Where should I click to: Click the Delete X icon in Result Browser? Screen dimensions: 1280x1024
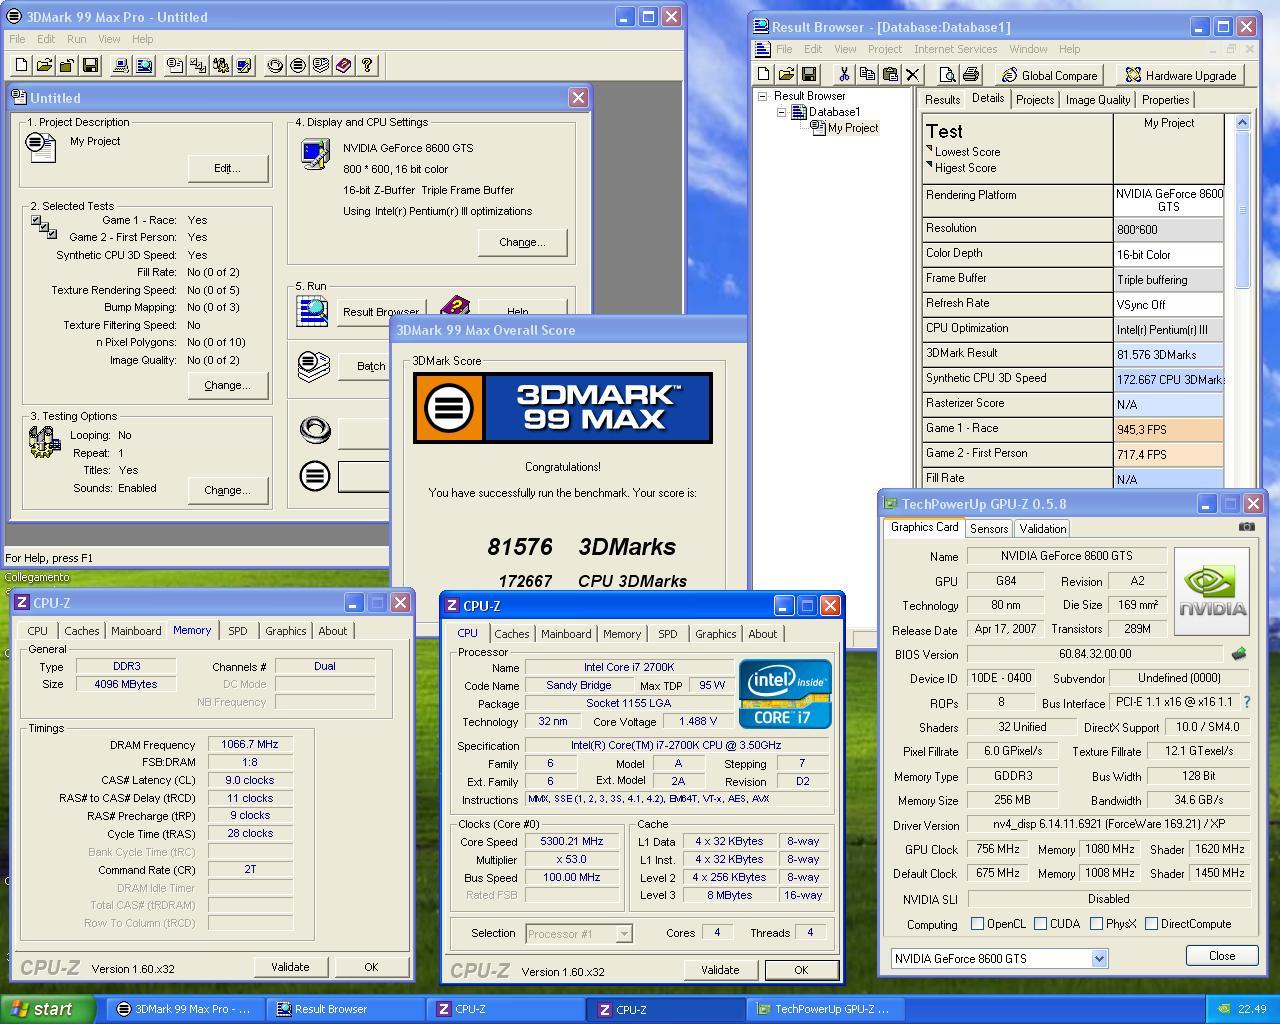[x=912, y=74]
